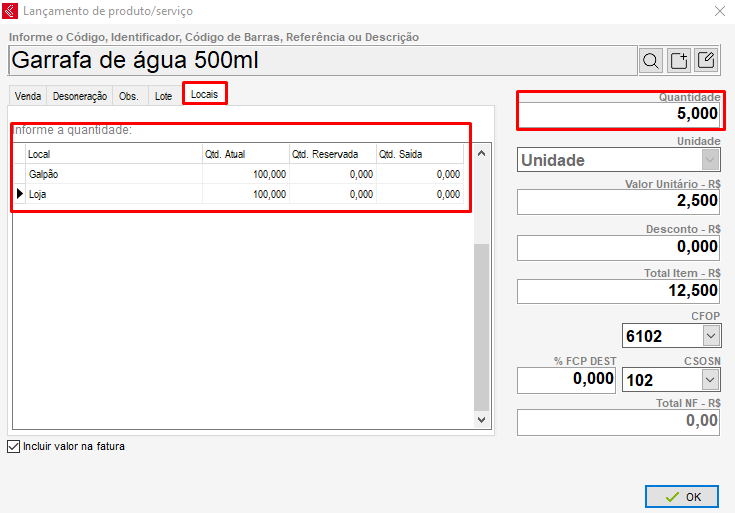The image size is (735, 513).
Task: Open the Unidade dropdown
Action: [710, 160]
